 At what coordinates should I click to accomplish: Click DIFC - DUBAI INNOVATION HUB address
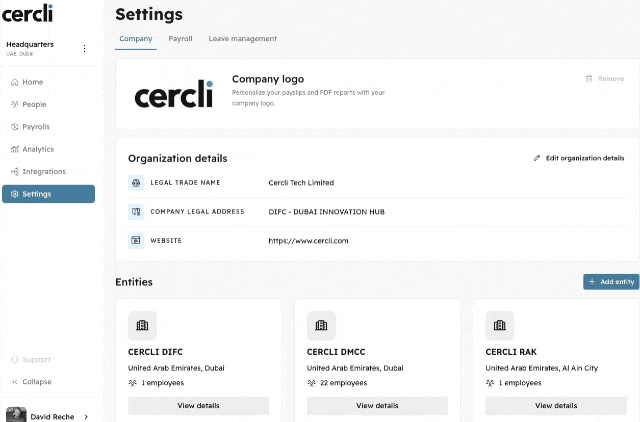click(x=327, y=212)
